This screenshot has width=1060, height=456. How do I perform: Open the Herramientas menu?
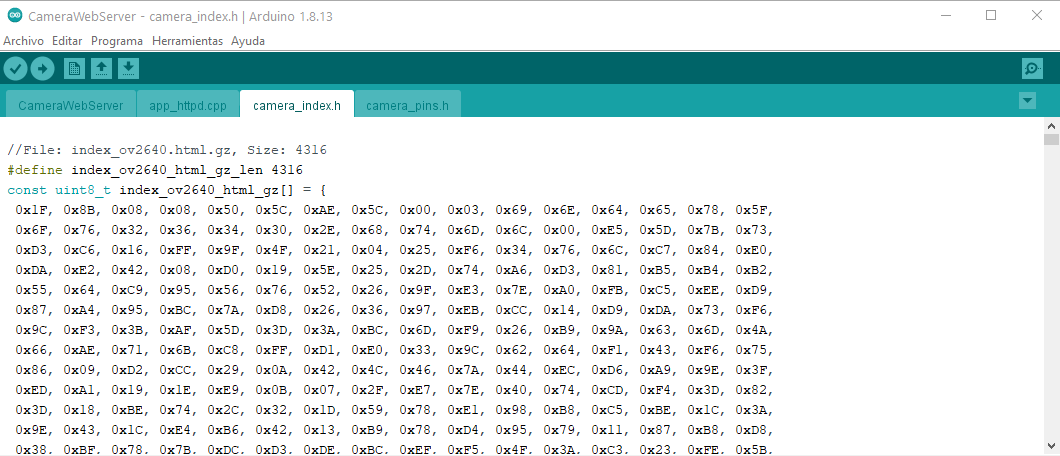point(187,41)
